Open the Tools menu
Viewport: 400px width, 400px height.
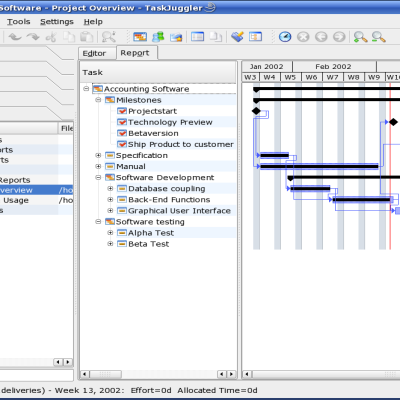pyautogui.click(x=19, y=22)
